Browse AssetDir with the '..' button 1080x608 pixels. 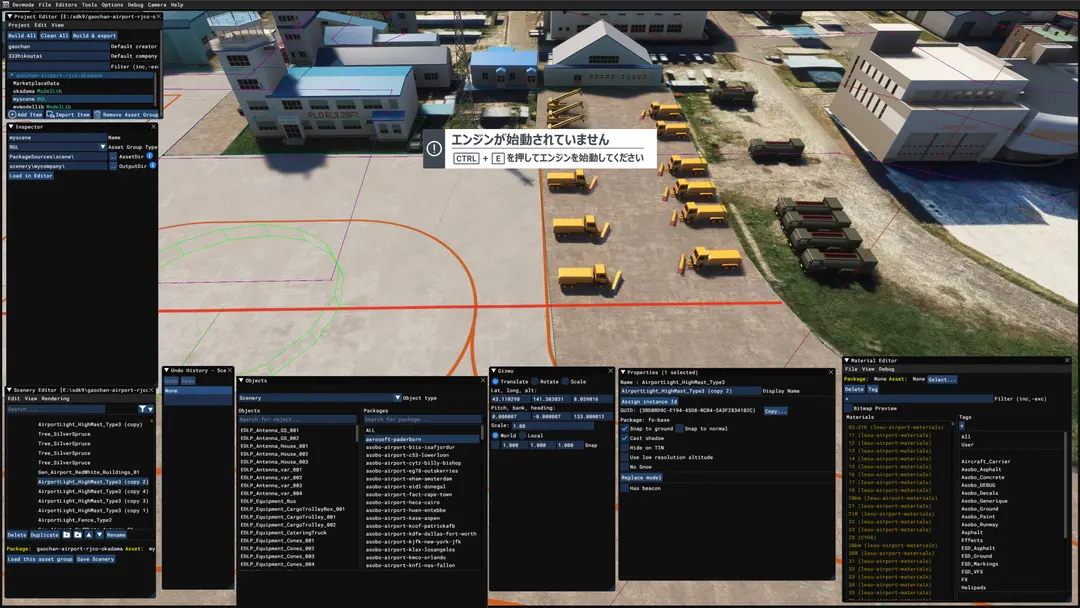113,156
